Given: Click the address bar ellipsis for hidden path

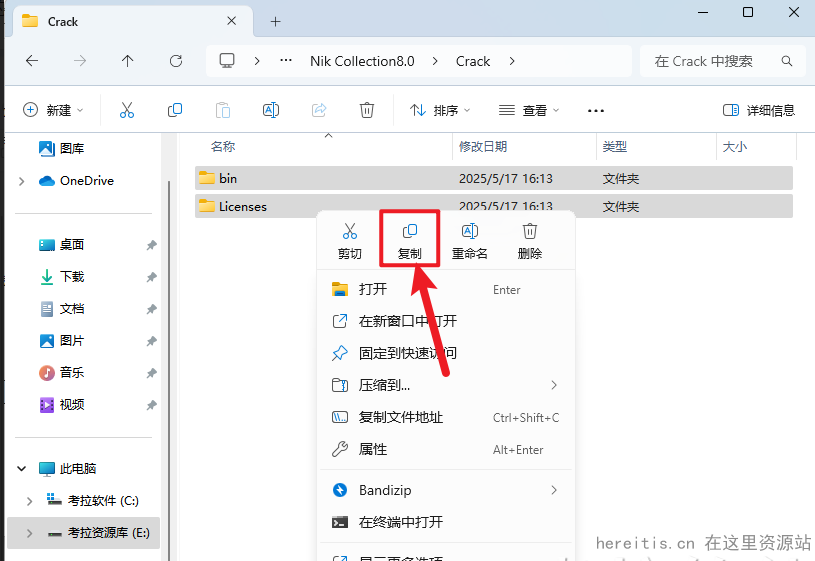Looking at the screenshot, I should (286, 60).
